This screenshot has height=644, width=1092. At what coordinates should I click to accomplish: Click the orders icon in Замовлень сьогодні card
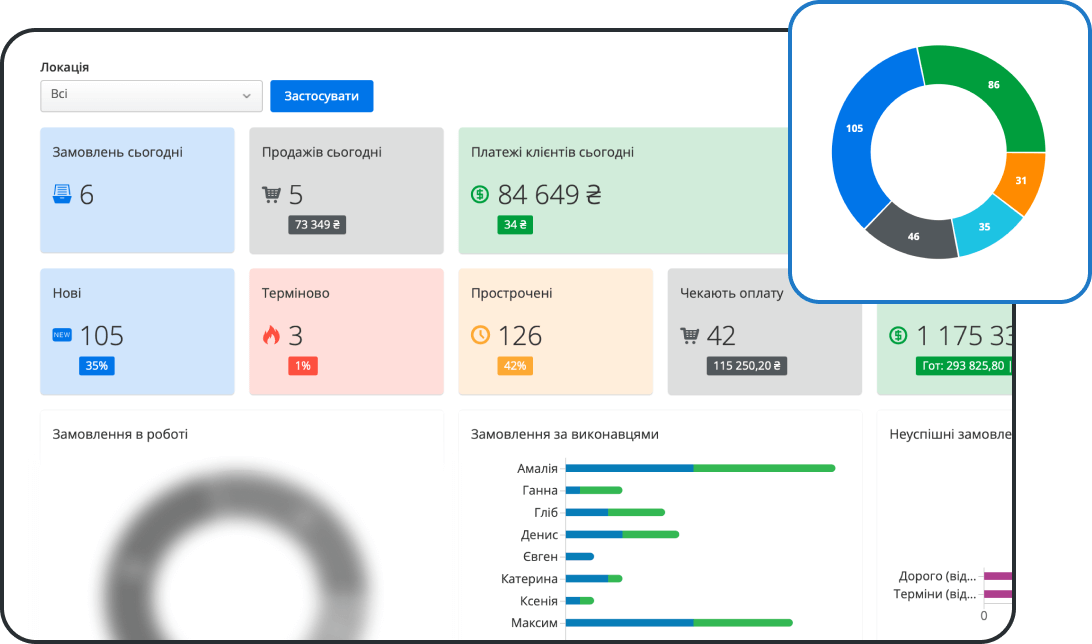coord(62,195)
